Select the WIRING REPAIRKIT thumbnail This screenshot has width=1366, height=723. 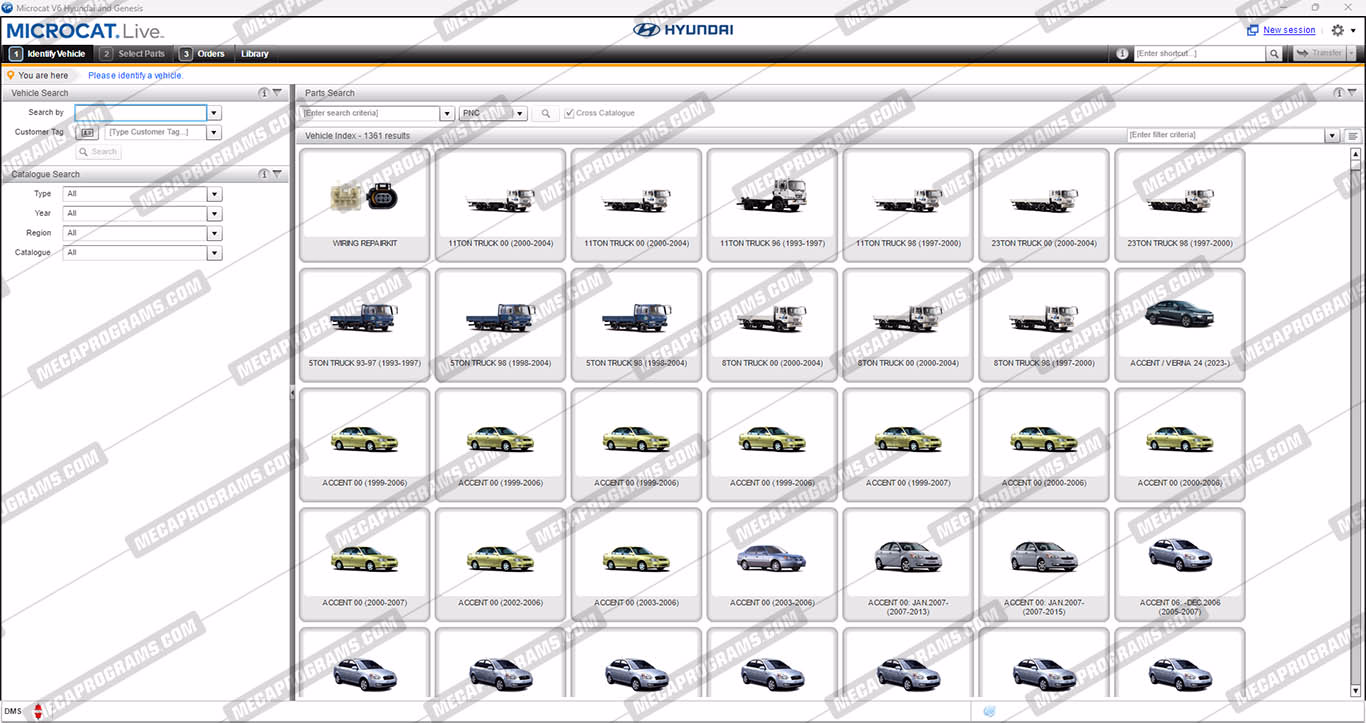tap(364, 205)
